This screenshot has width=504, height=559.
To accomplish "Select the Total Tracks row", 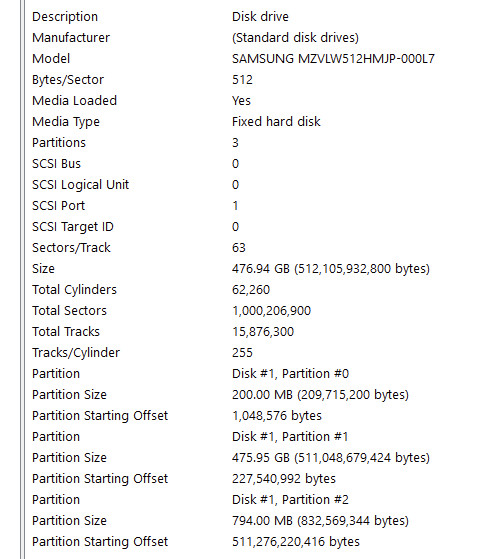I will [264, 332].
